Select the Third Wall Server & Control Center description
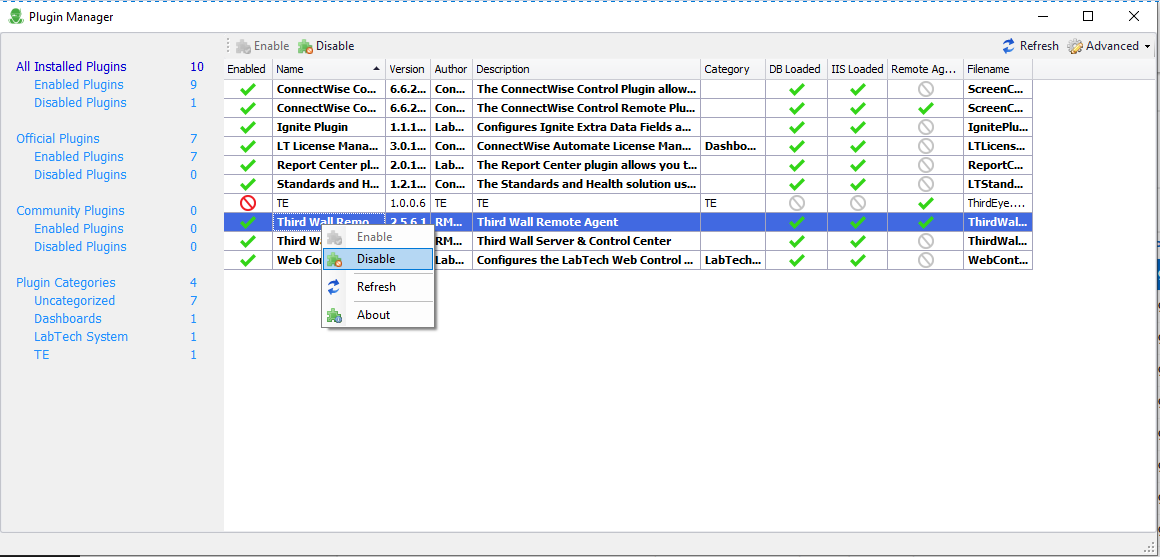 (587, 241)
